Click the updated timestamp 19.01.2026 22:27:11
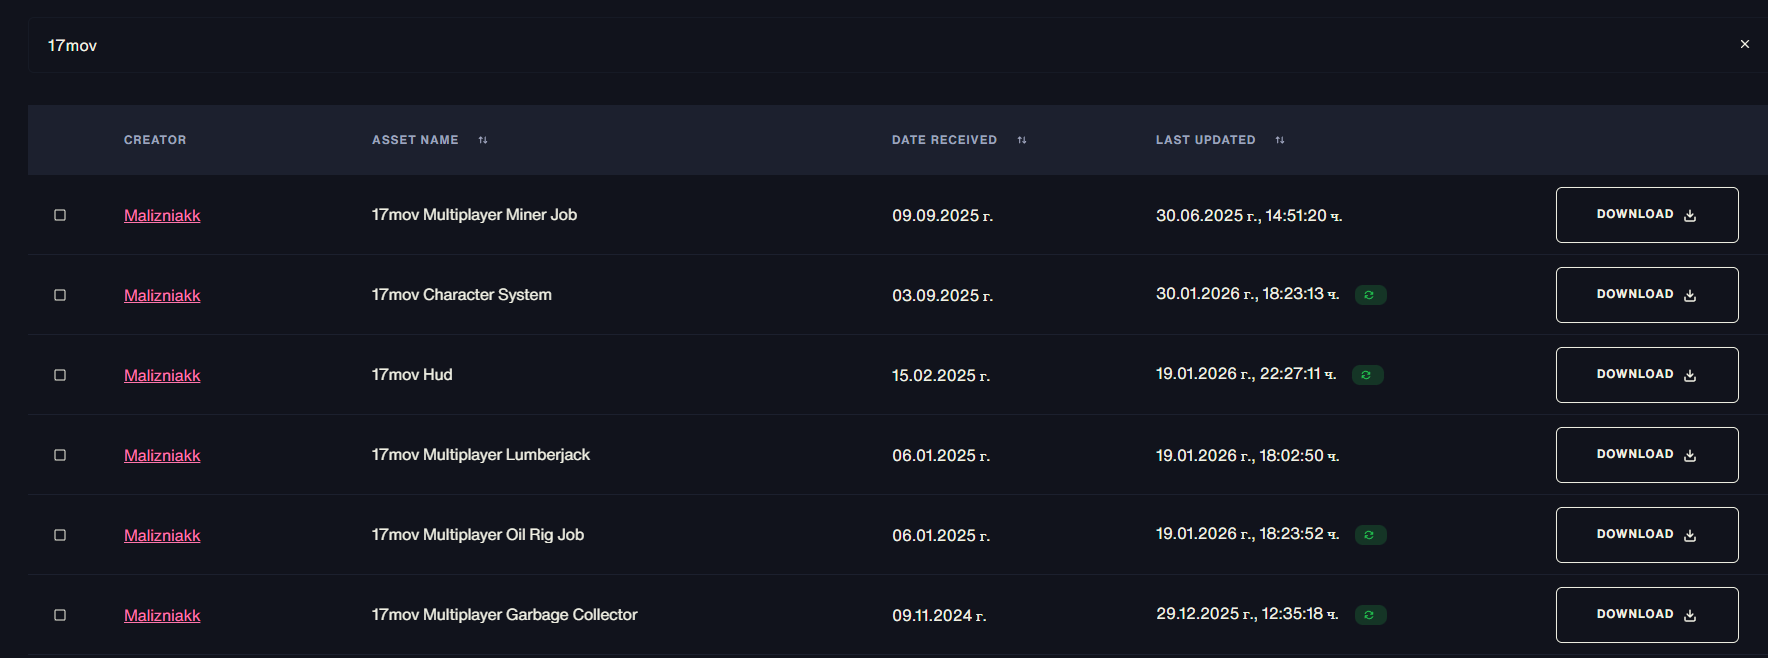 click(1246, 374)
